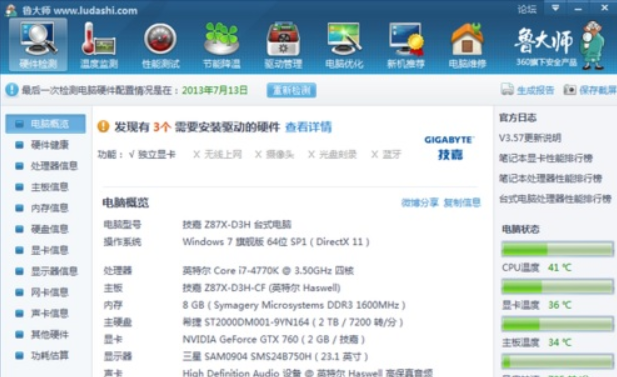The image size is (617, 377).
Task: Open 电脑维修 computer repair
Action: (467, 45)
